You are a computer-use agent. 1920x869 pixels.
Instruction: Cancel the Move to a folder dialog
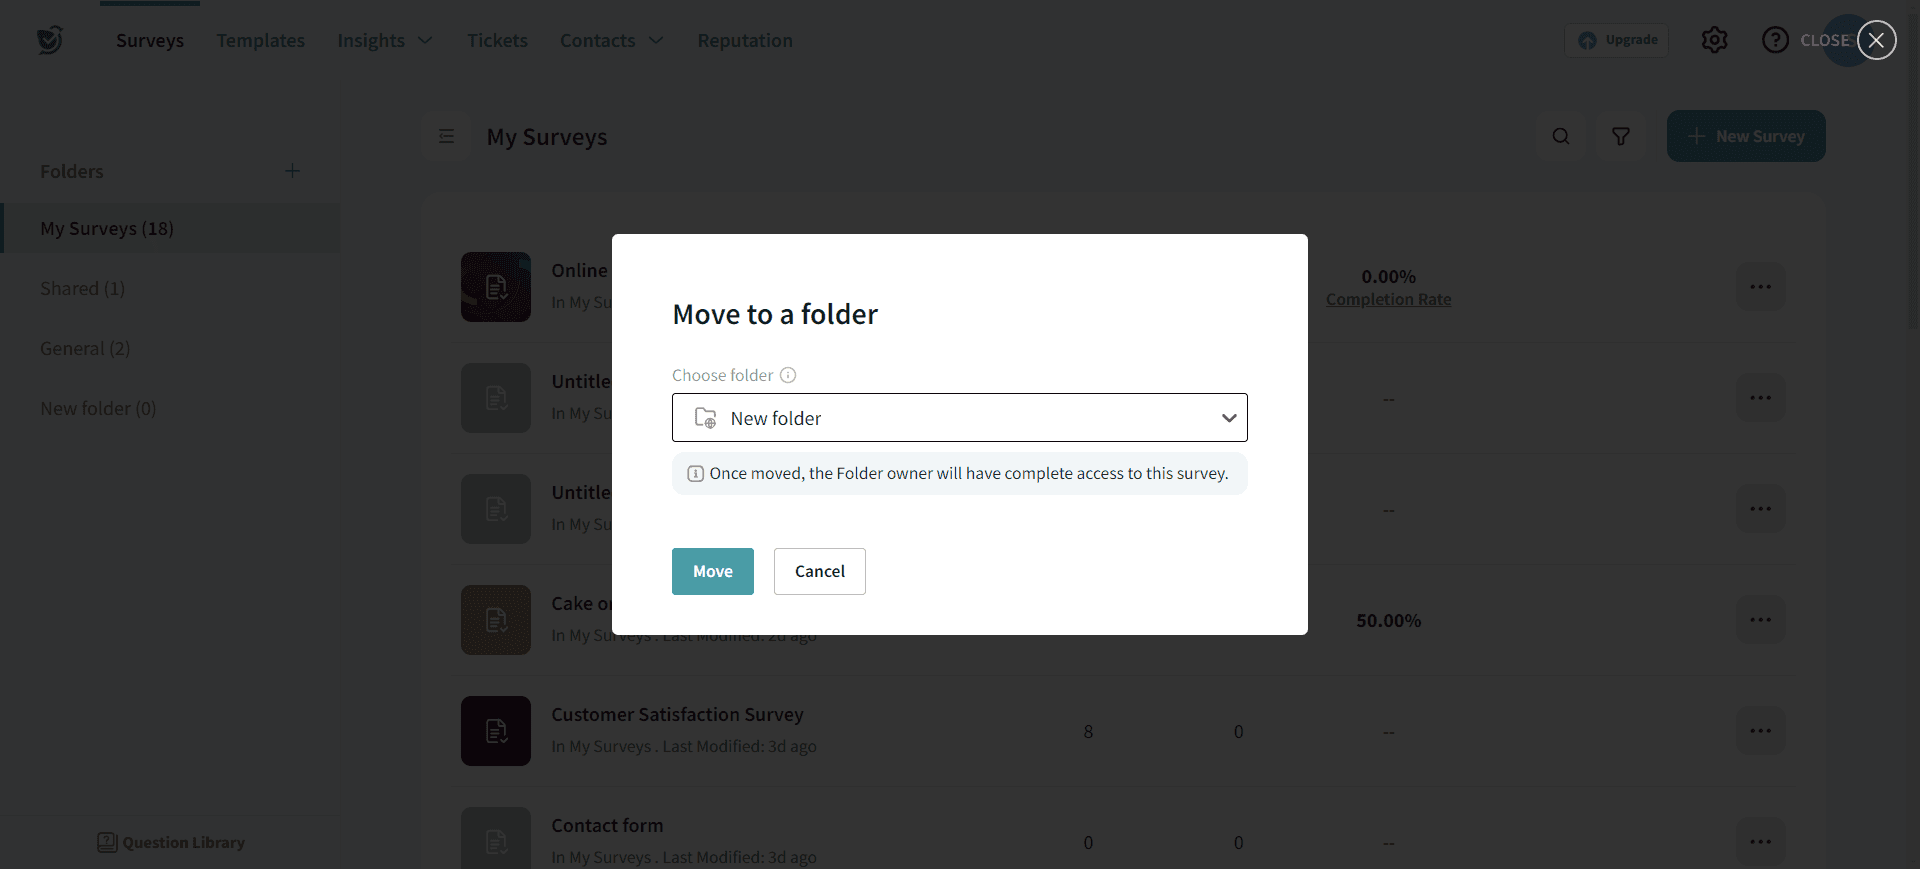pyautogui.click(x=819, y=571)
